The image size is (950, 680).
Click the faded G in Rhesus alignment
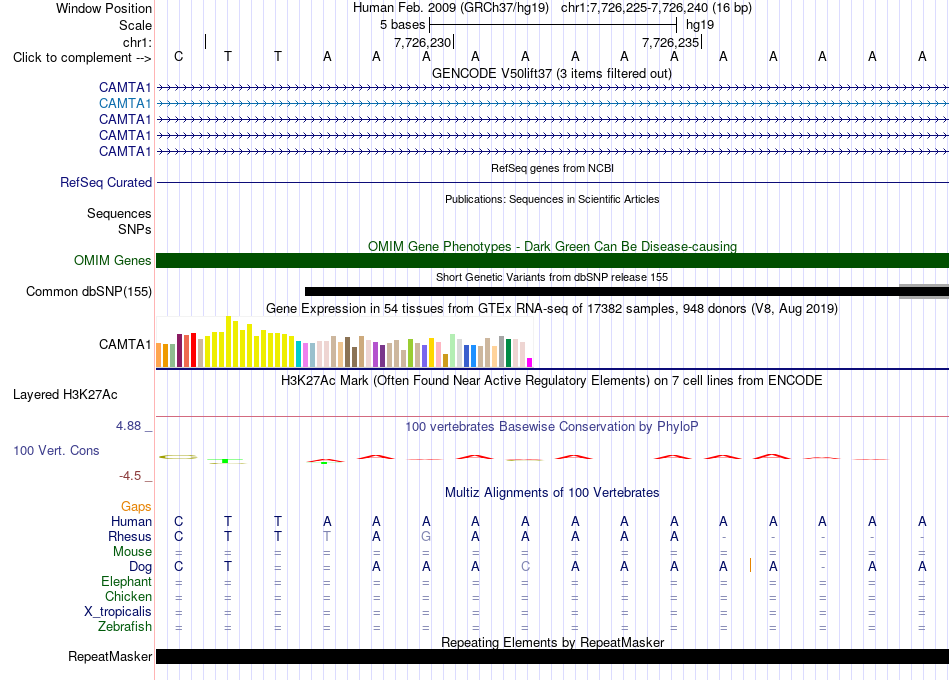[426, 536]
